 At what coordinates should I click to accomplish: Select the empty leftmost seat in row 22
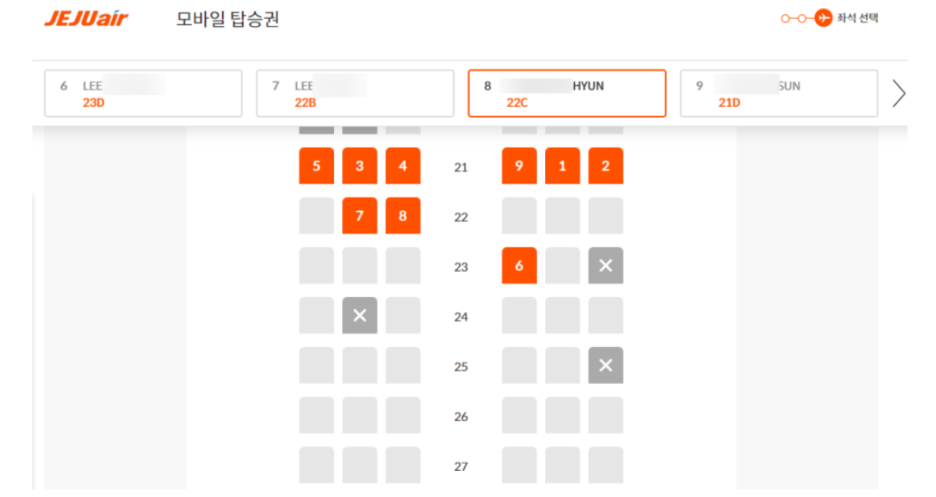click(x=316, y=216)
